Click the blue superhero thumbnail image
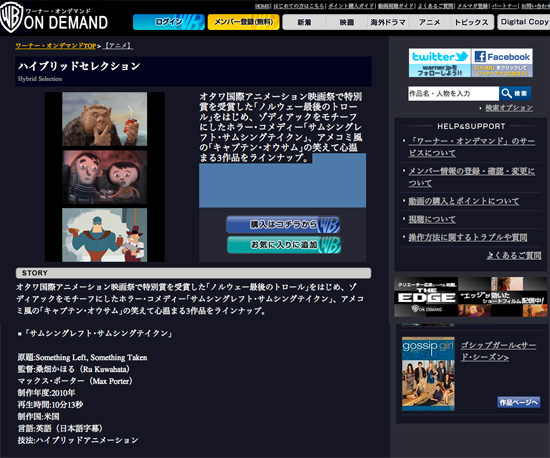The height and width of the screenshot is (458, 550). coord(105,235)
